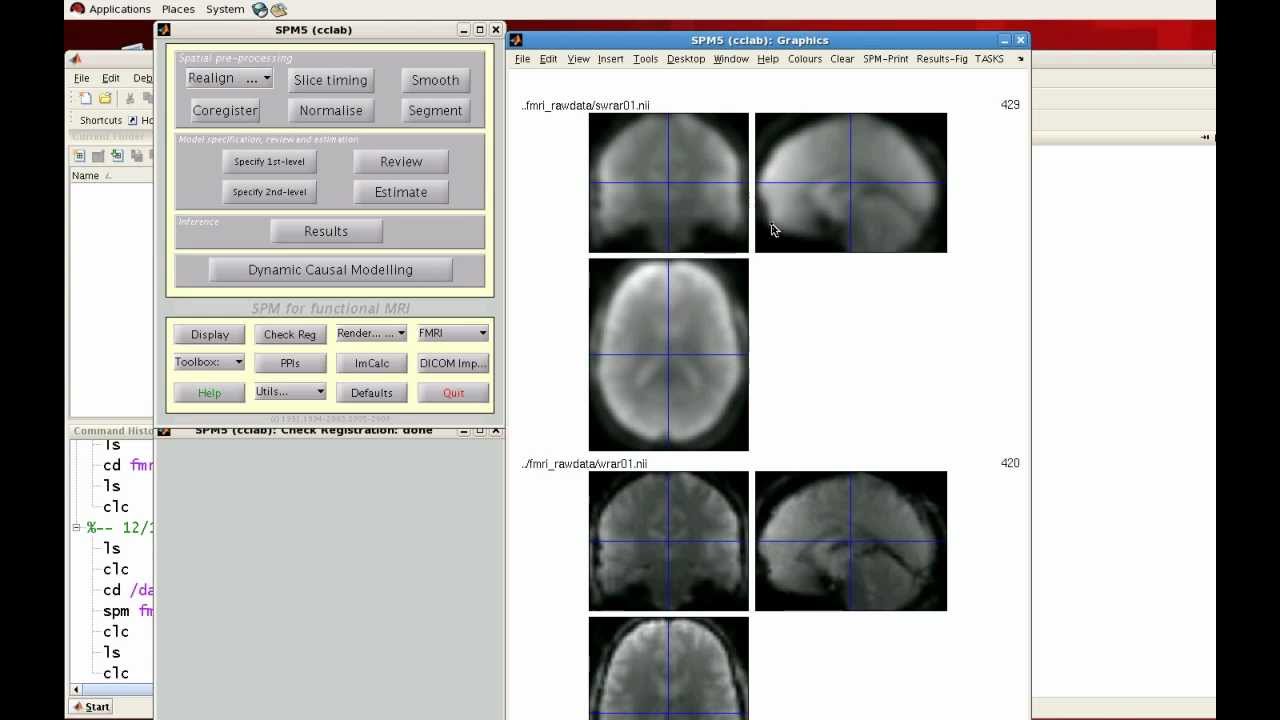
Task: Click Open folder icon in MATLAB toolbar
Action: tap(105, 98)
